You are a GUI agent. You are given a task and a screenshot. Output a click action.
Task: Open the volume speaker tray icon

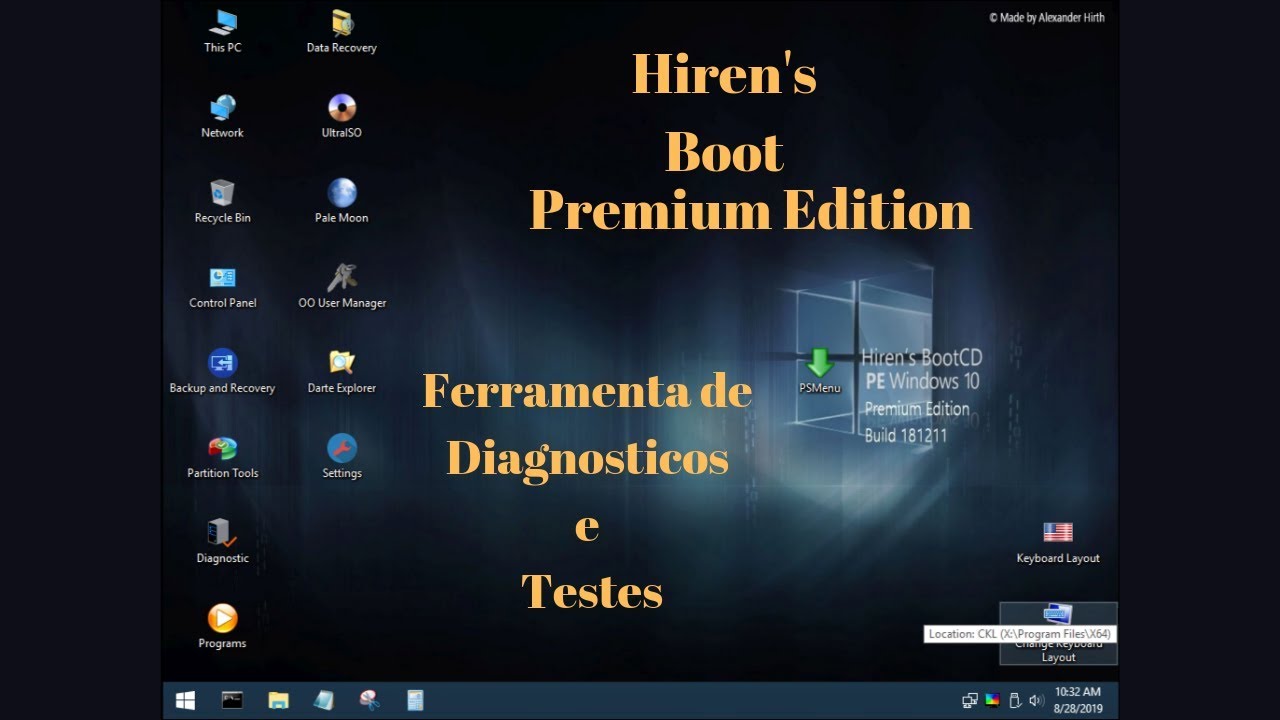coord(1036,700)
